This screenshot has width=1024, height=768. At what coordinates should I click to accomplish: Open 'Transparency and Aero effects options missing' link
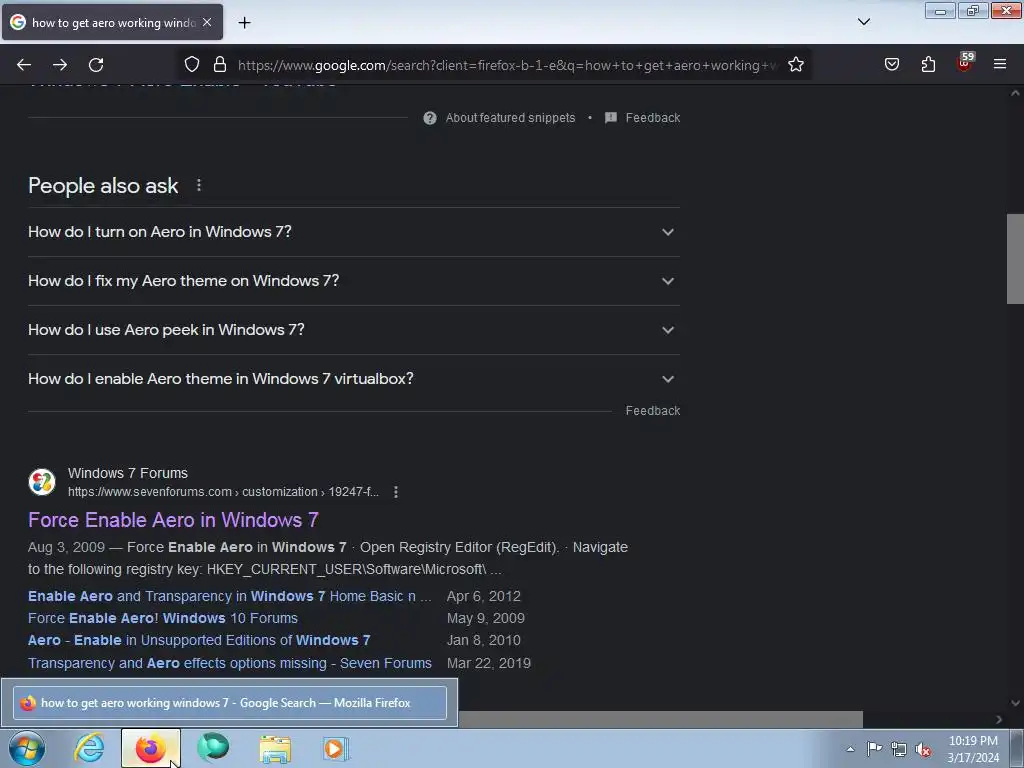230,664
